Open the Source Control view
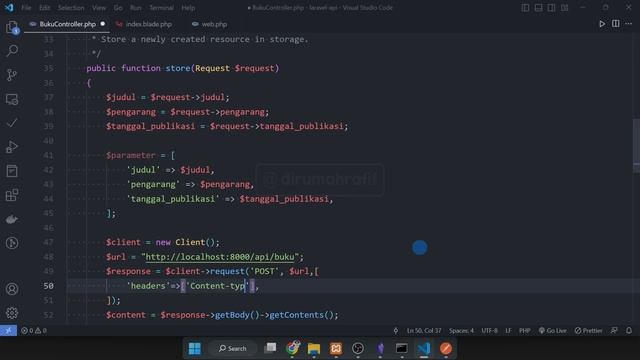This screenshot has height=360, width=640. pos(12,75)
